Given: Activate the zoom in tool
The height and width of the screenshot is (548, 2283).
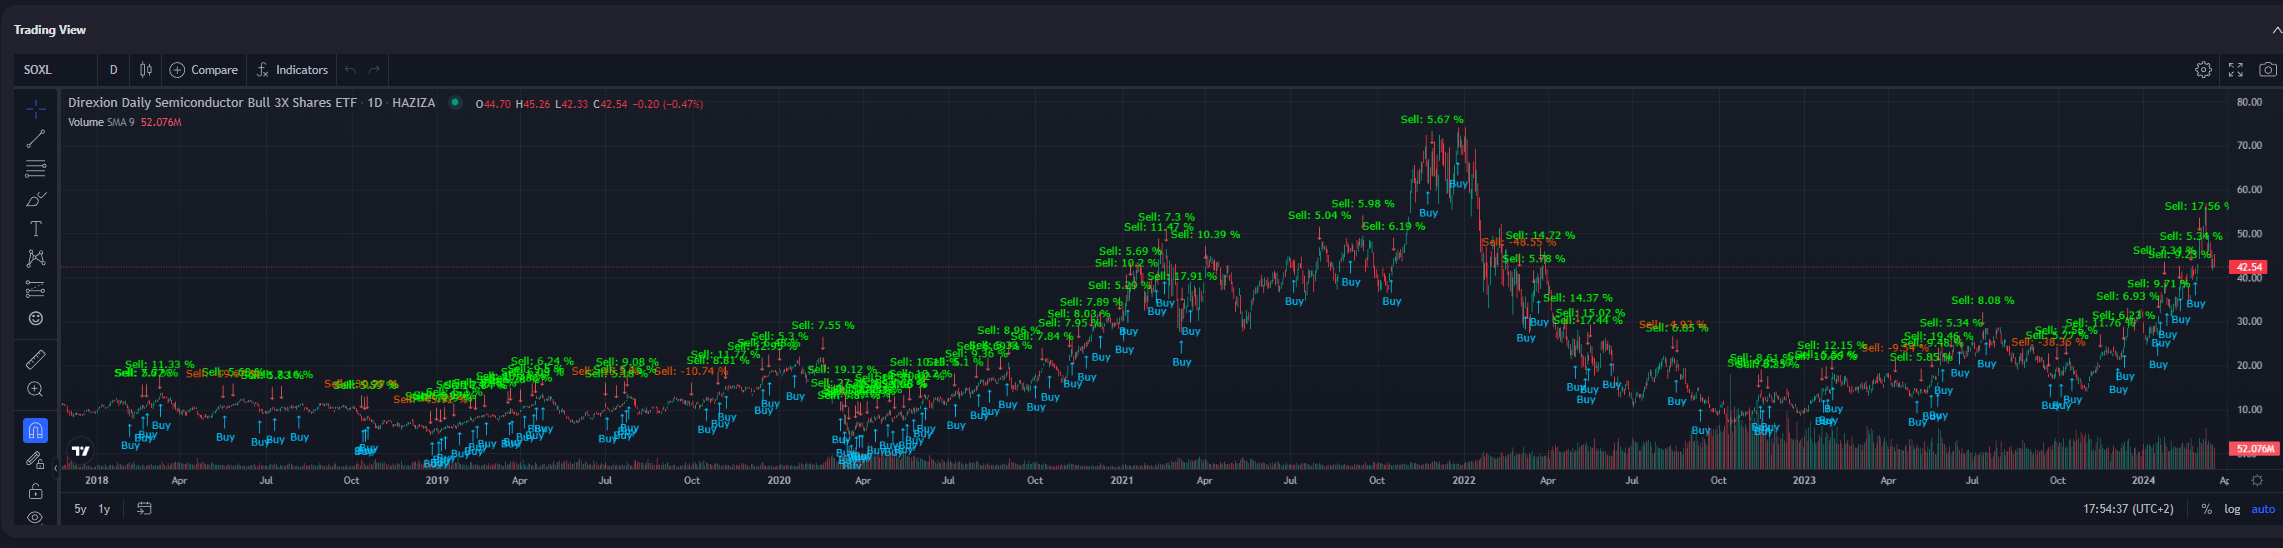Looking at the screenshot, I should 35,389.
